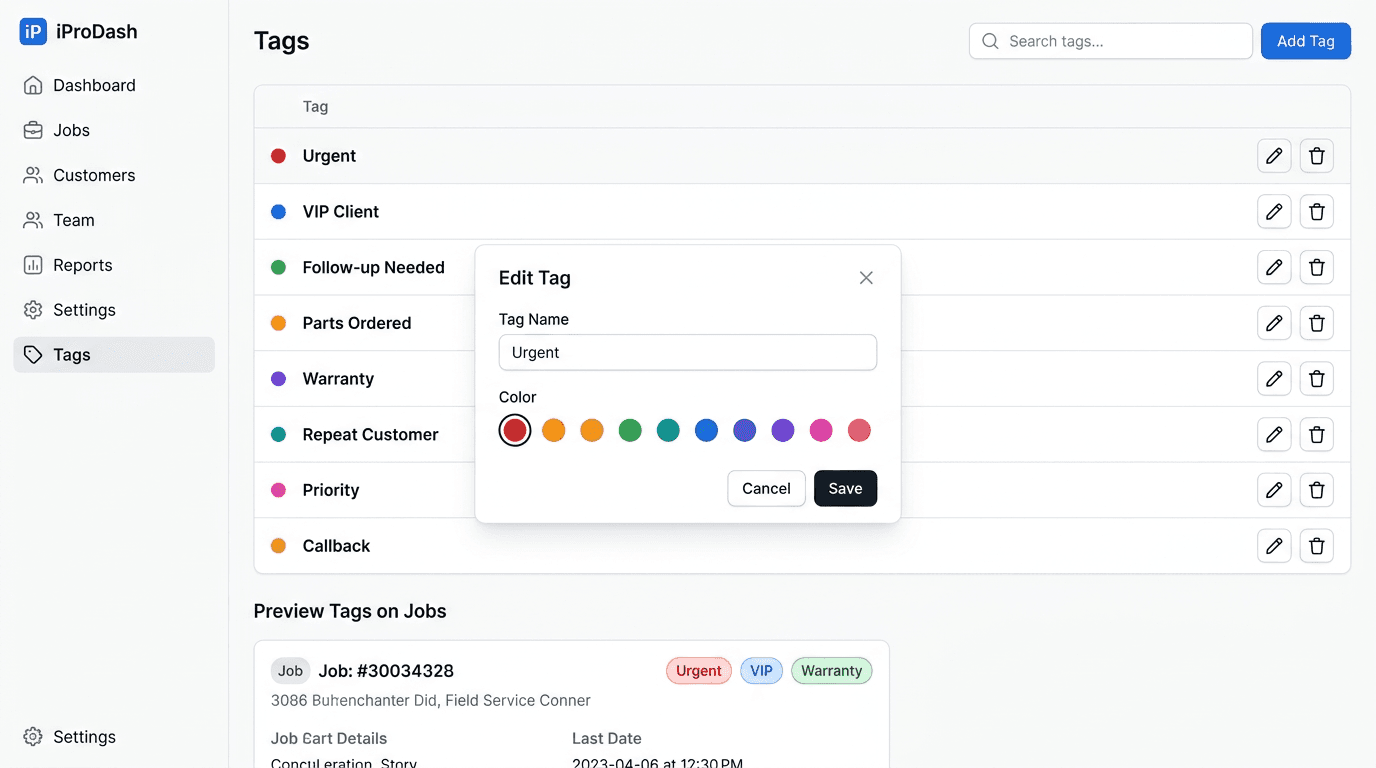Open Dashboard from the sidebar
Image resolution: width=1376 pixels, height=768 pixels.
point(33,85)
